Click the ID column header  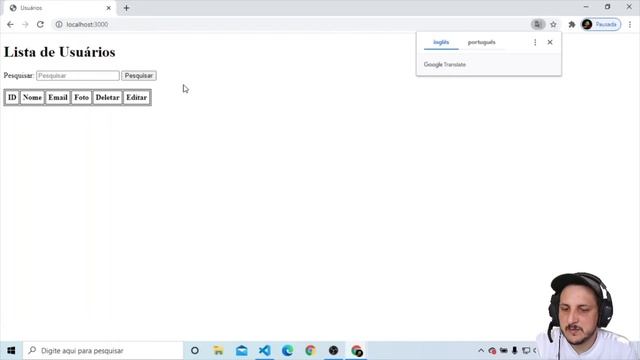pos(12,98)
